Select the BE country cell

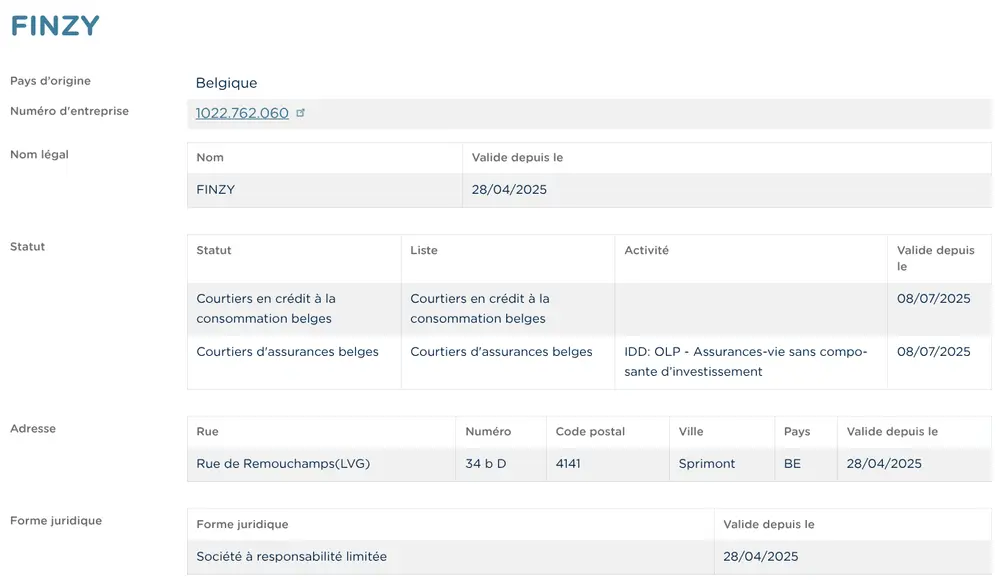792,464
